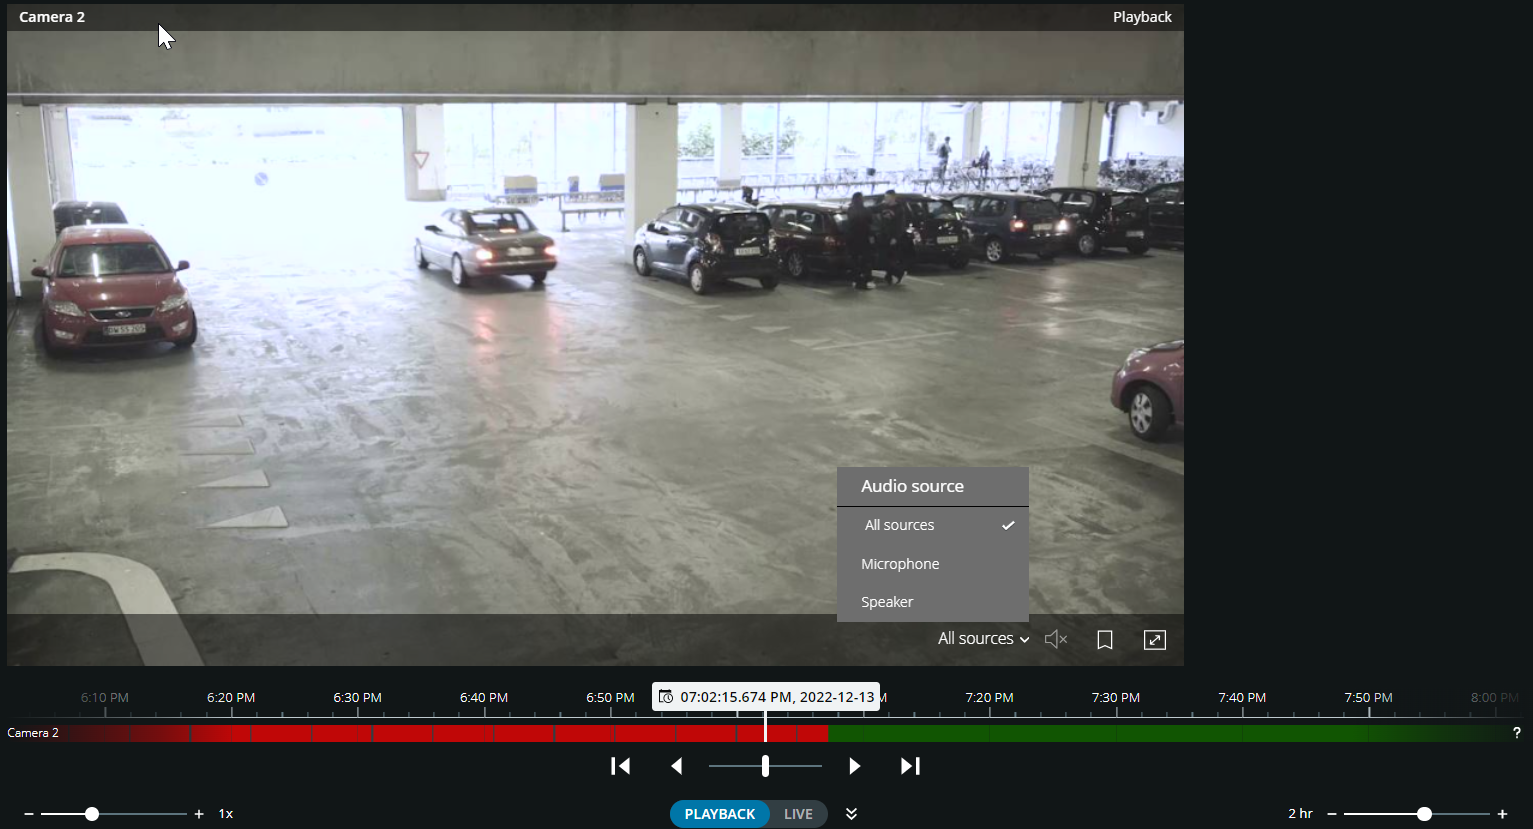Screen dimensions: 1533x829
Task: Expand camera view to fullscreen
Action: click(x=1155, y=640)
